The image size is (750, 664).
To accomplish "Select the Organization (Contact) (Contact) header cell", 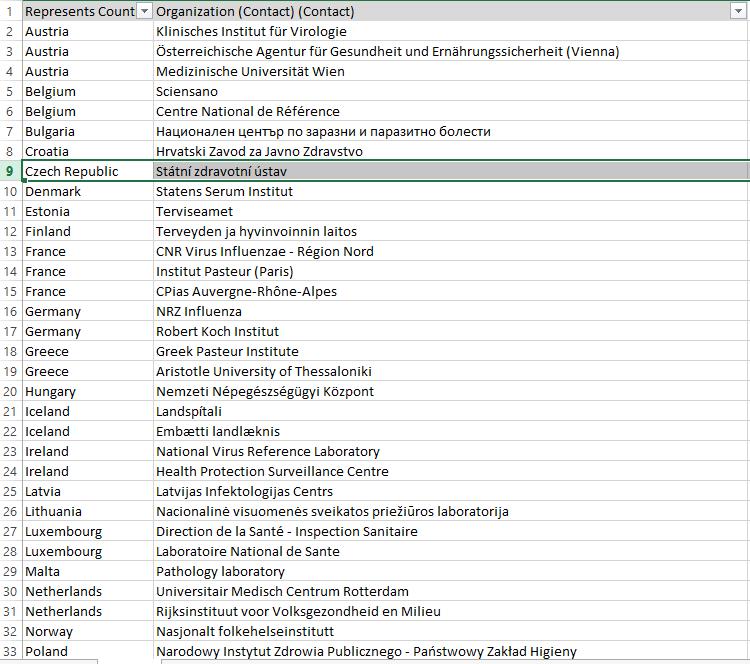I will tap(451, 11).
